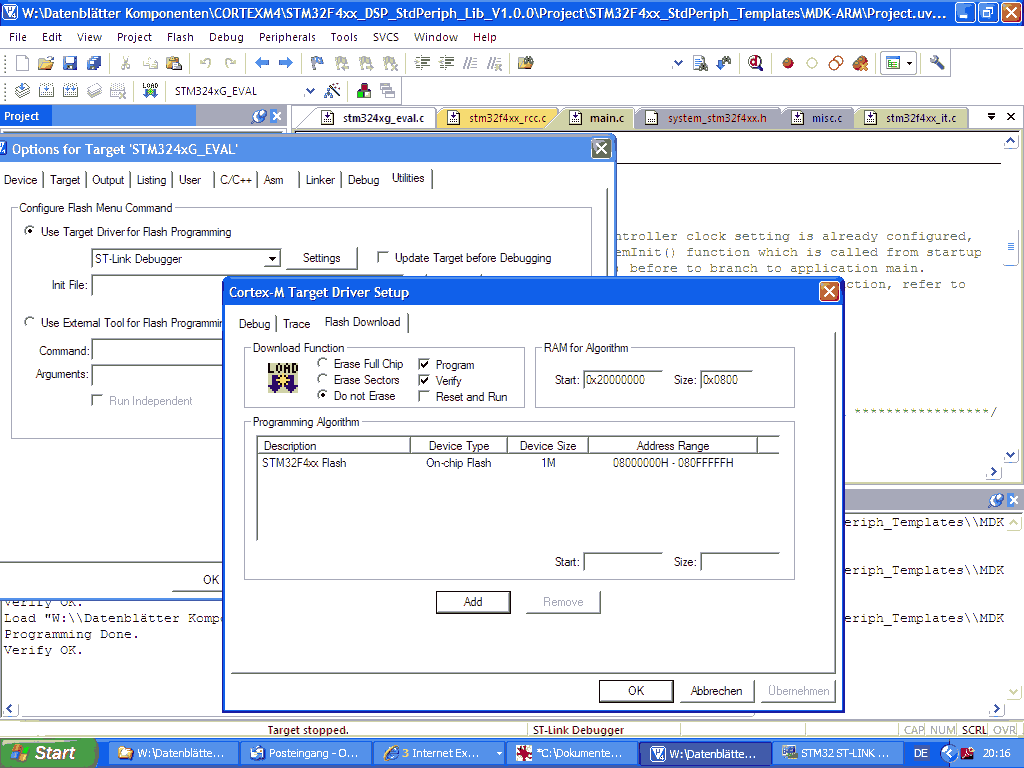The image size is (1024, 768).
Task: Open the STM324xG_EVAL target dropdown
Action: coord(310,91)
